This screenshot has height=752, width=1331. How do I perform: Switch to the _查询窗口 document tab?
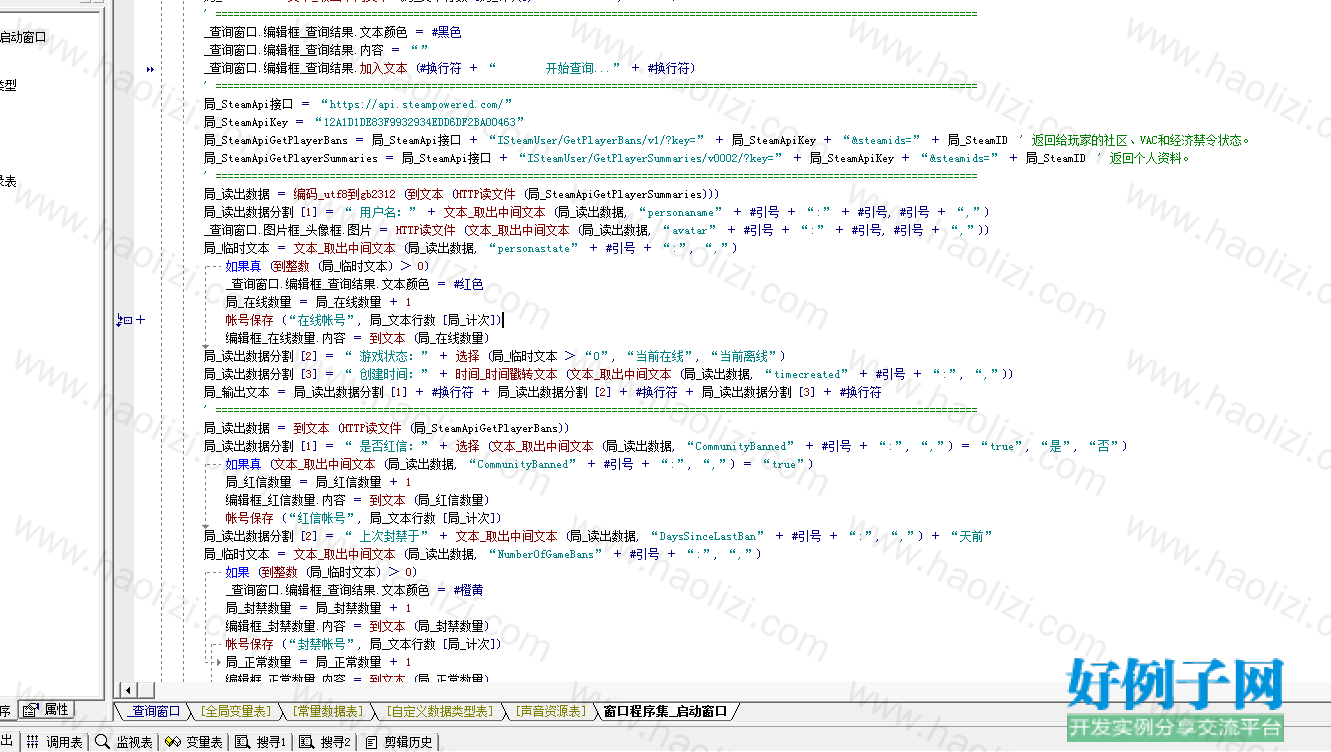155,711
